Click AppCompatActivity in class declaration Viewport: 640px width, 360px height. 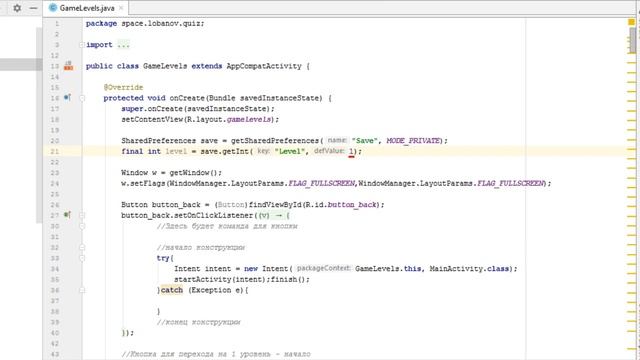[264, 66]
